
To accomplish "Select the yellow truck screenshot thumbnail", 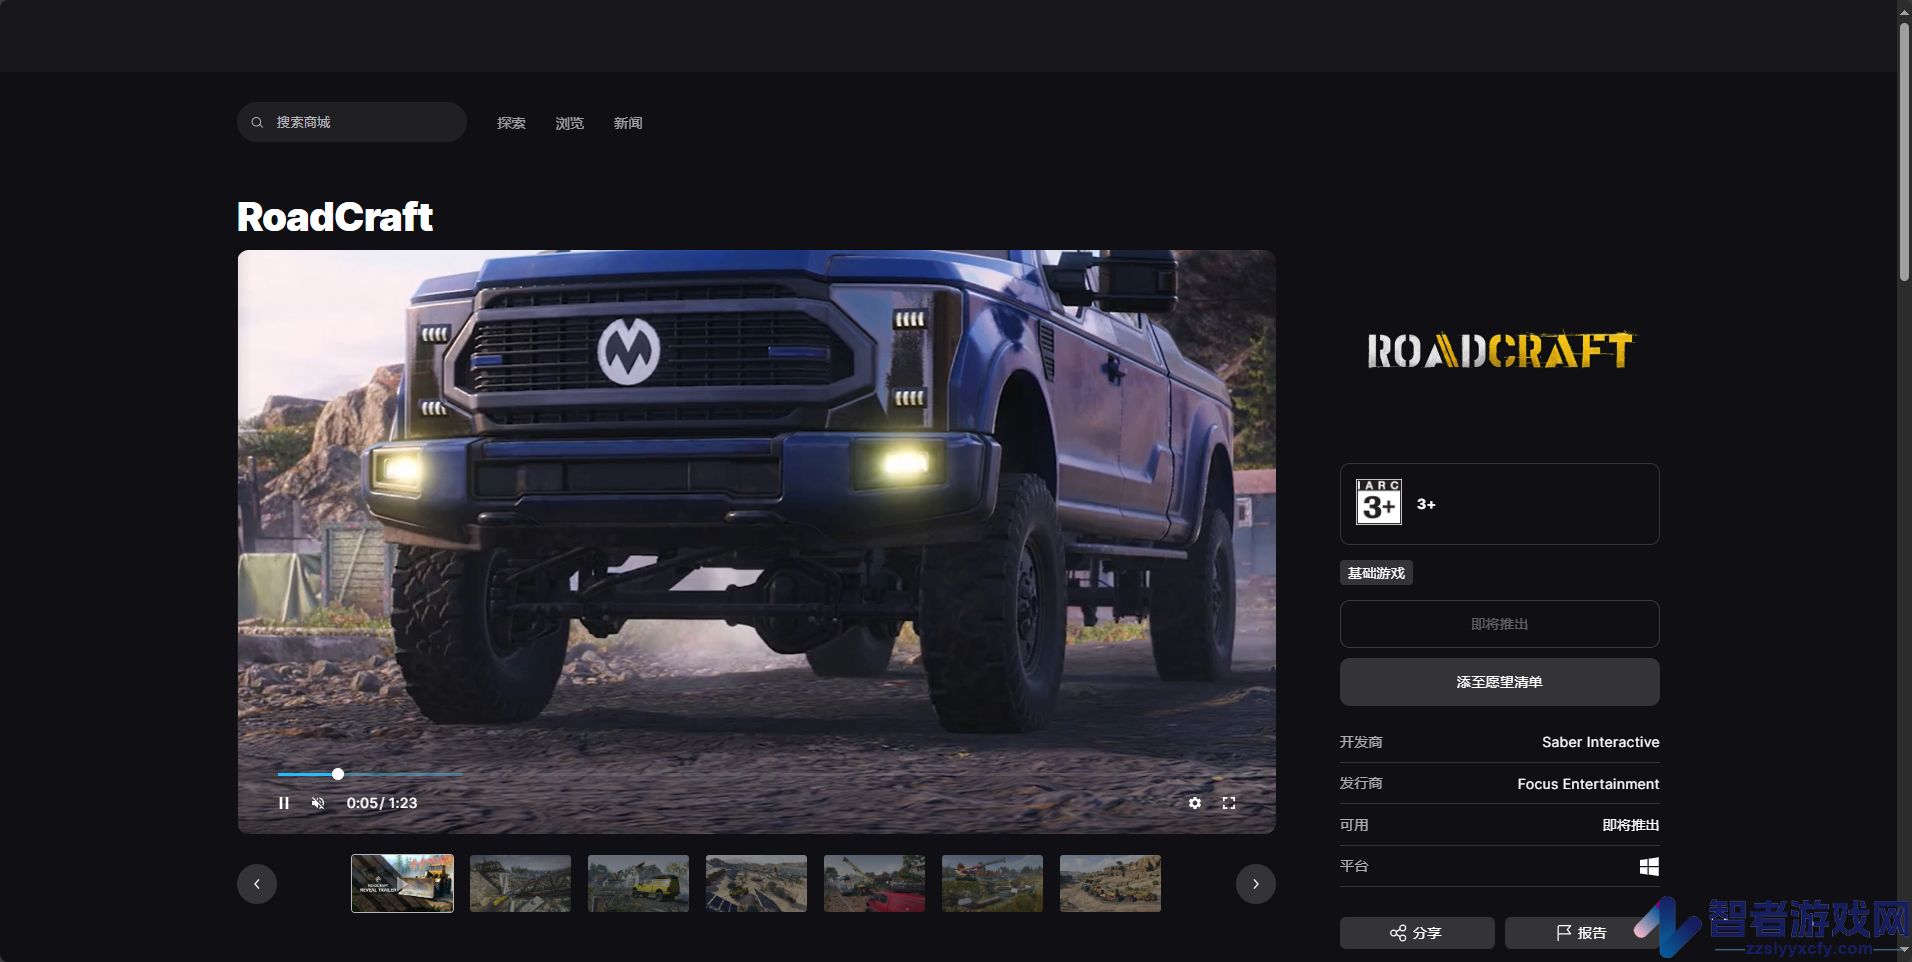I will tap(638, 883).
